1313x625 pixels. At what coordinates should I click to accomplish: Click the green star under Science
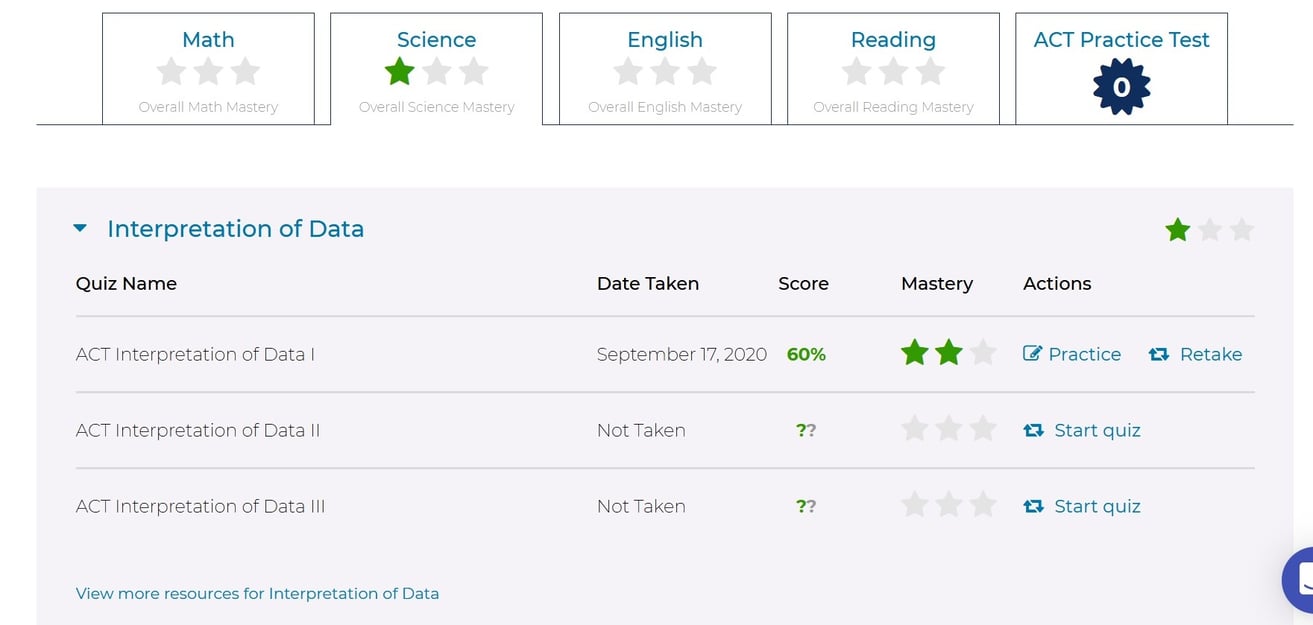[x=399, y=71]
